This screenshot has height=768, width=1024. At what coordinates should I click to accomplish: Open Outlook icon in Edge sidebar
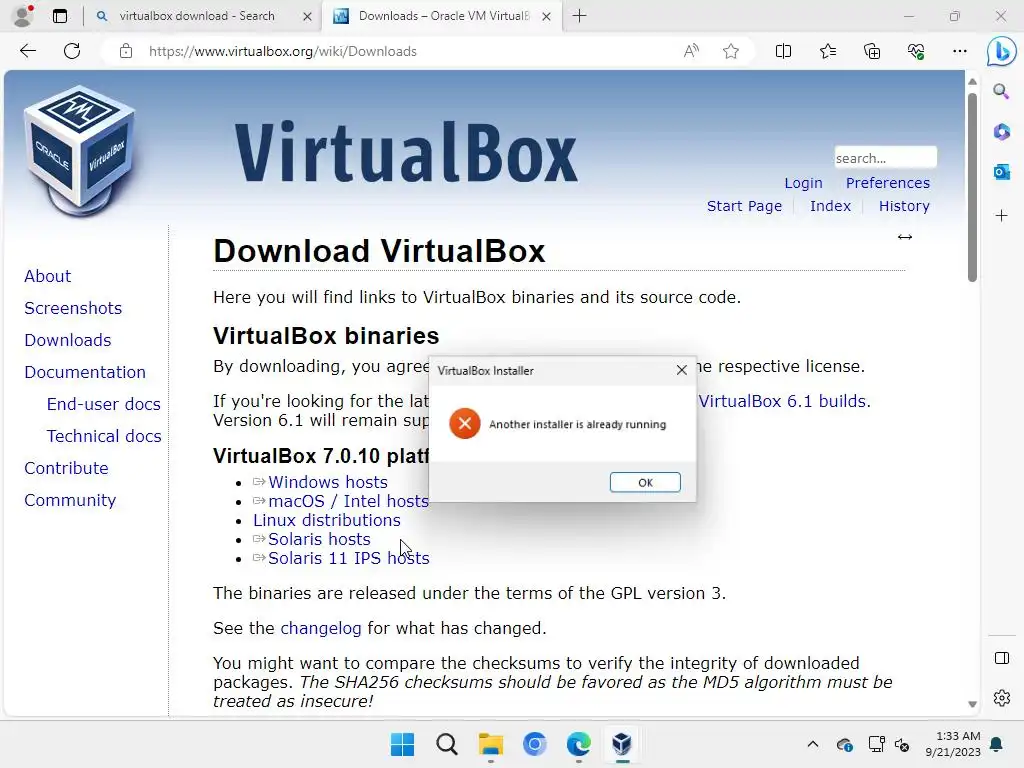(x=1001, y=172)
